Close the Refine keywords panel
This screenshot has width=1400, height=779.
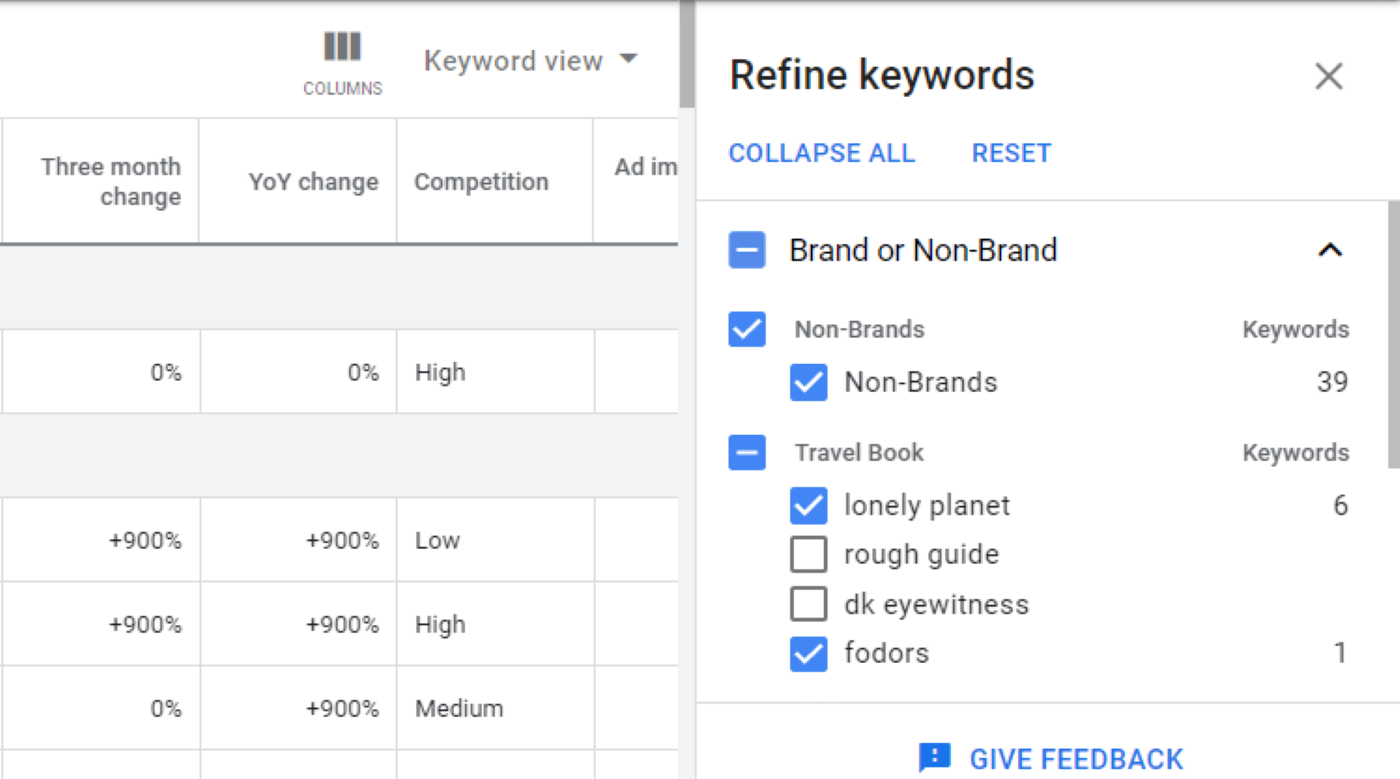coord(1329,76)
